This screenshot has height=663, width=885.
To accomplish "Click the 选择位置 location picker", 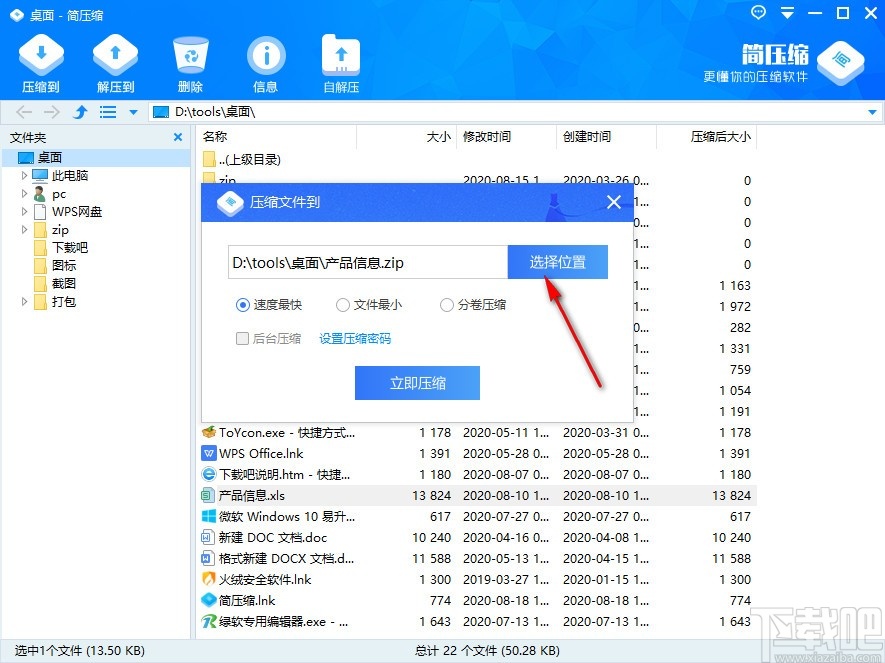I will pos(557,261).
